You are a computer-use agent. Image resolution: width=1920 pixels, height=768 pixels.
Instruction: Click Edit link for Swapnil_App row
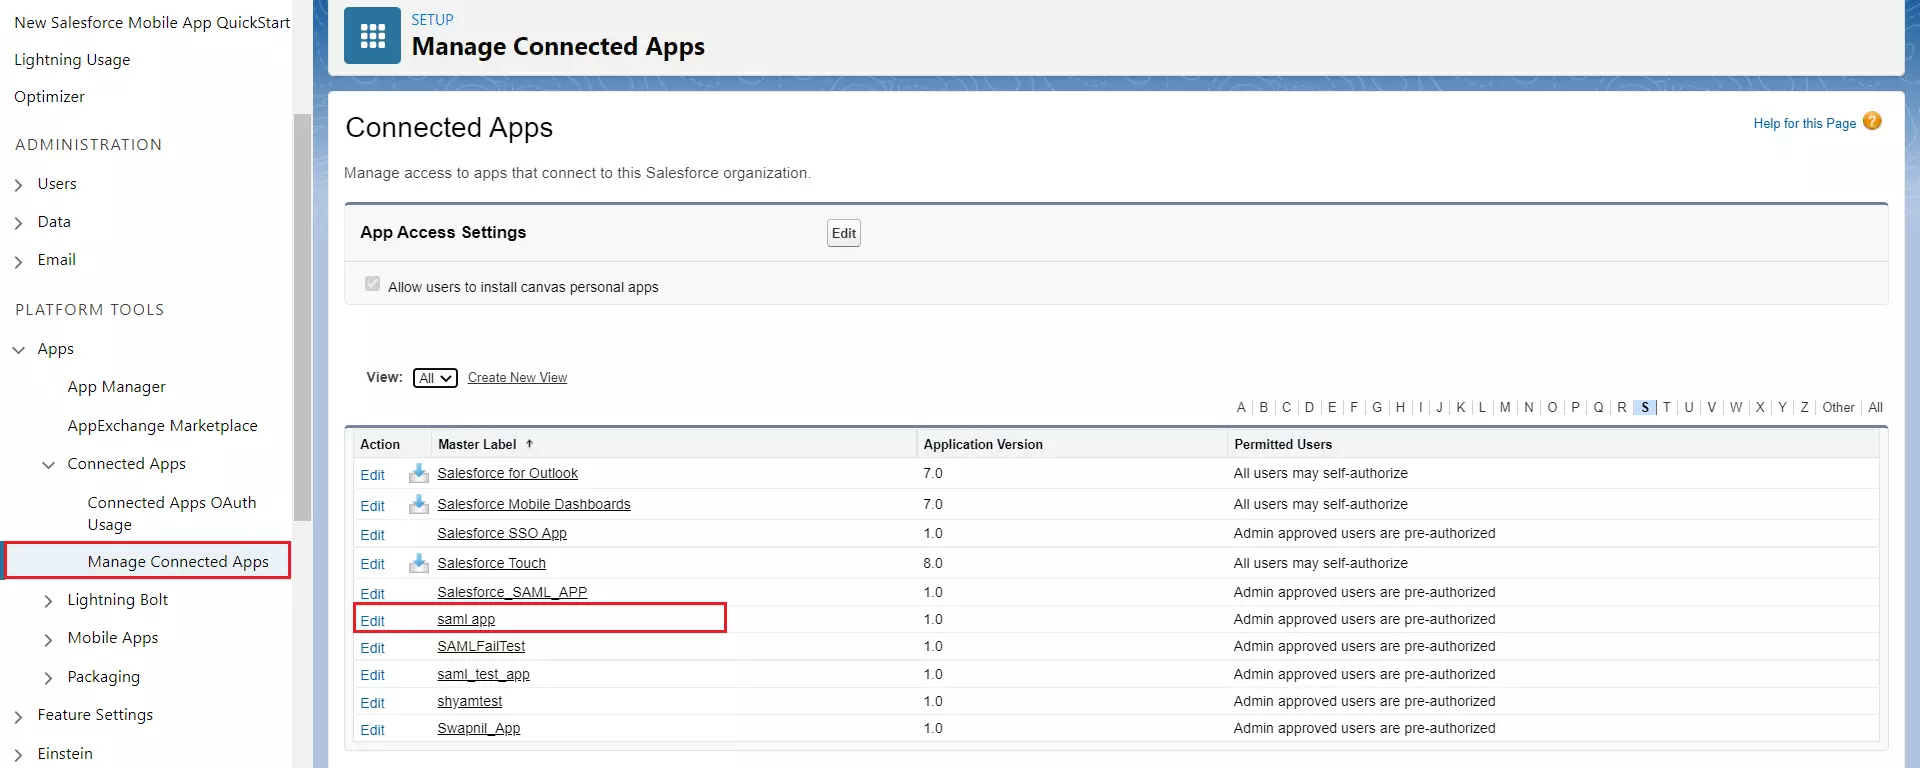372,730
